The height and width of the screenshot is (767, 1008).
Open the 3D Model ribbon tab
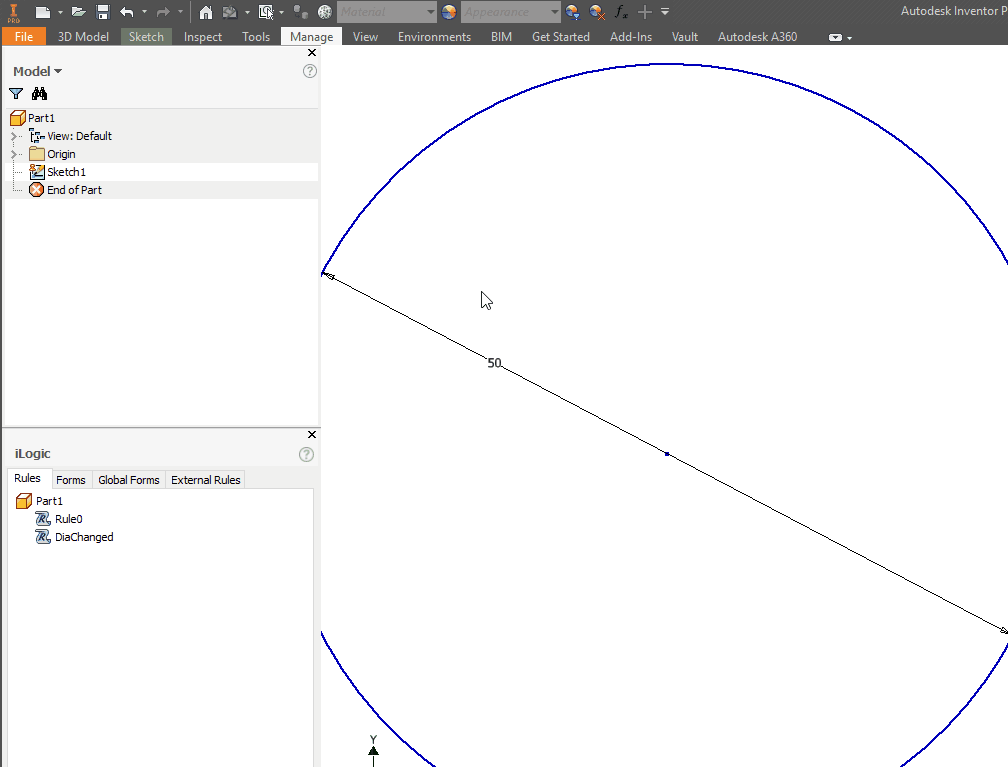point(83,36)
